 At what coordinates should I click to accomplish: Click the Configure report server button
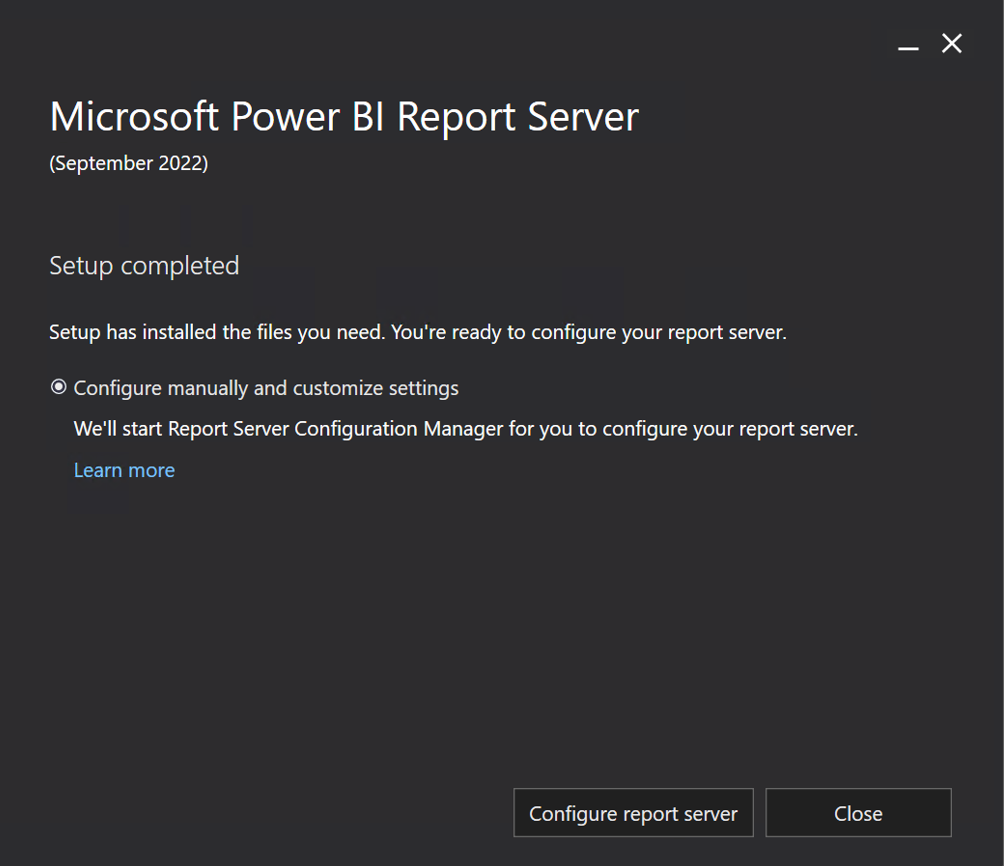(633, 813)
